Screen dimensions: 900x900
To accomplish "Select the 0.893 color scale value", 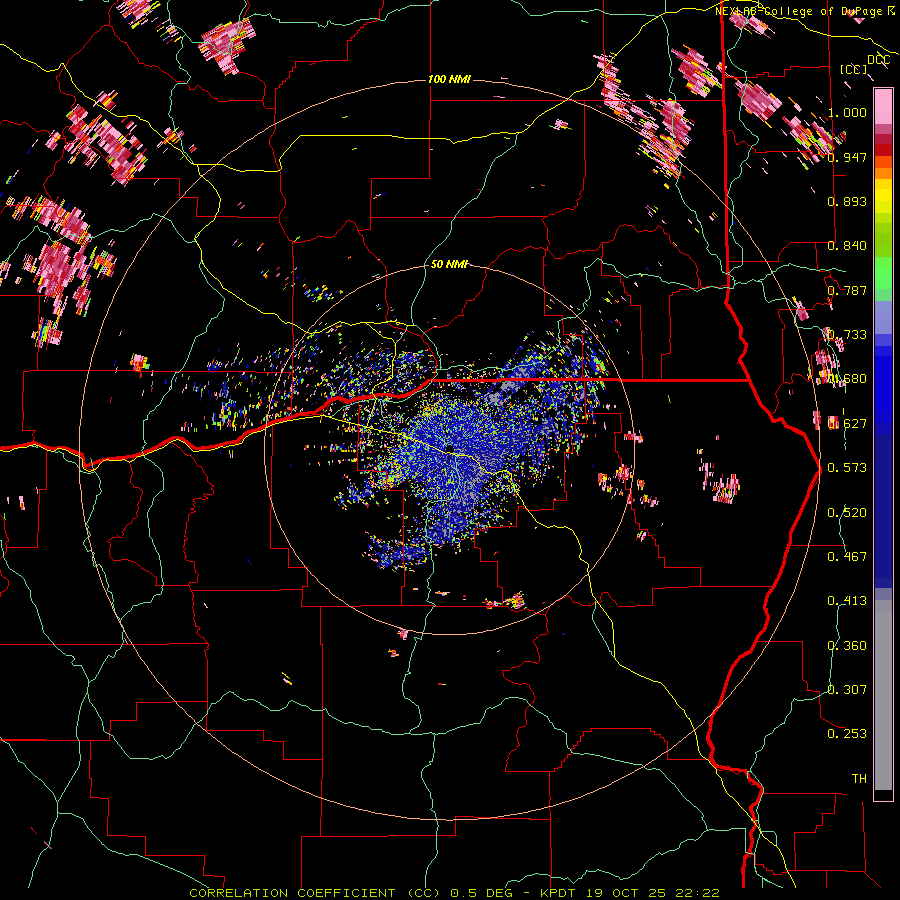I will click(x=847, y=201).
